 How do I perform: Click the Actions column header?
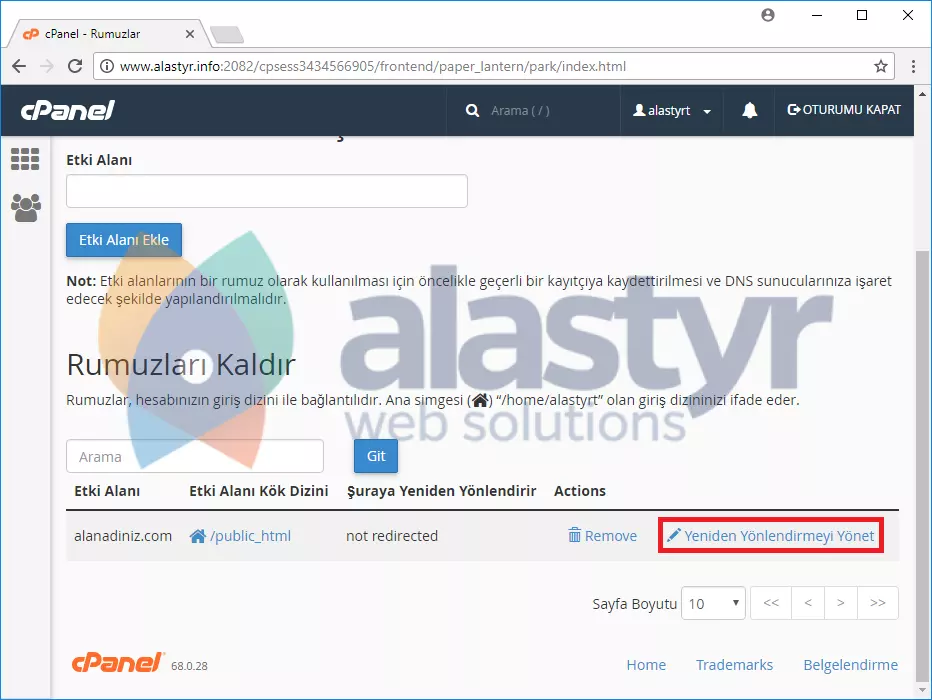580,491
